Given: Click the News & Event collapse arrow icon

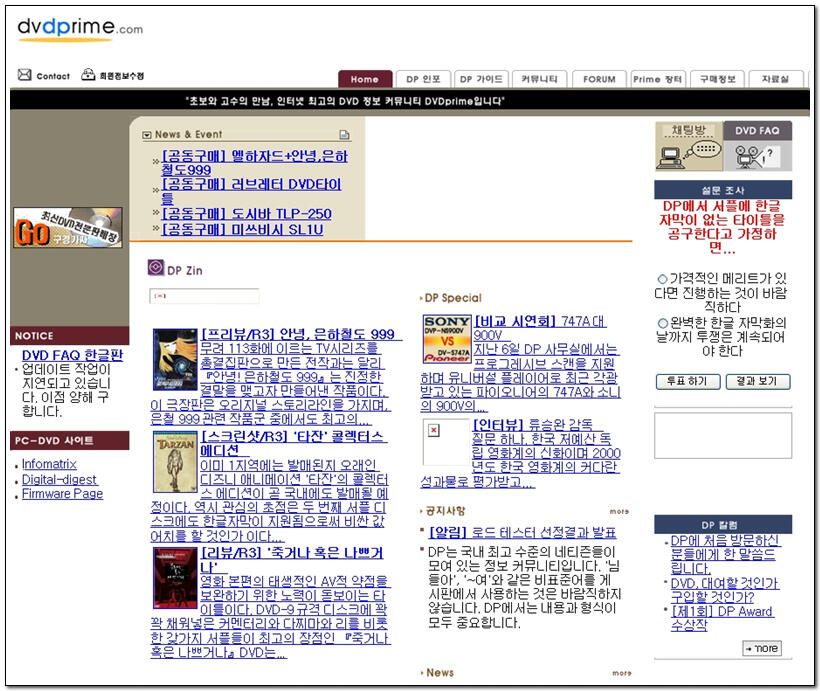Looking at the screenshot, I should pyautogui.click(x=146, y=135).
